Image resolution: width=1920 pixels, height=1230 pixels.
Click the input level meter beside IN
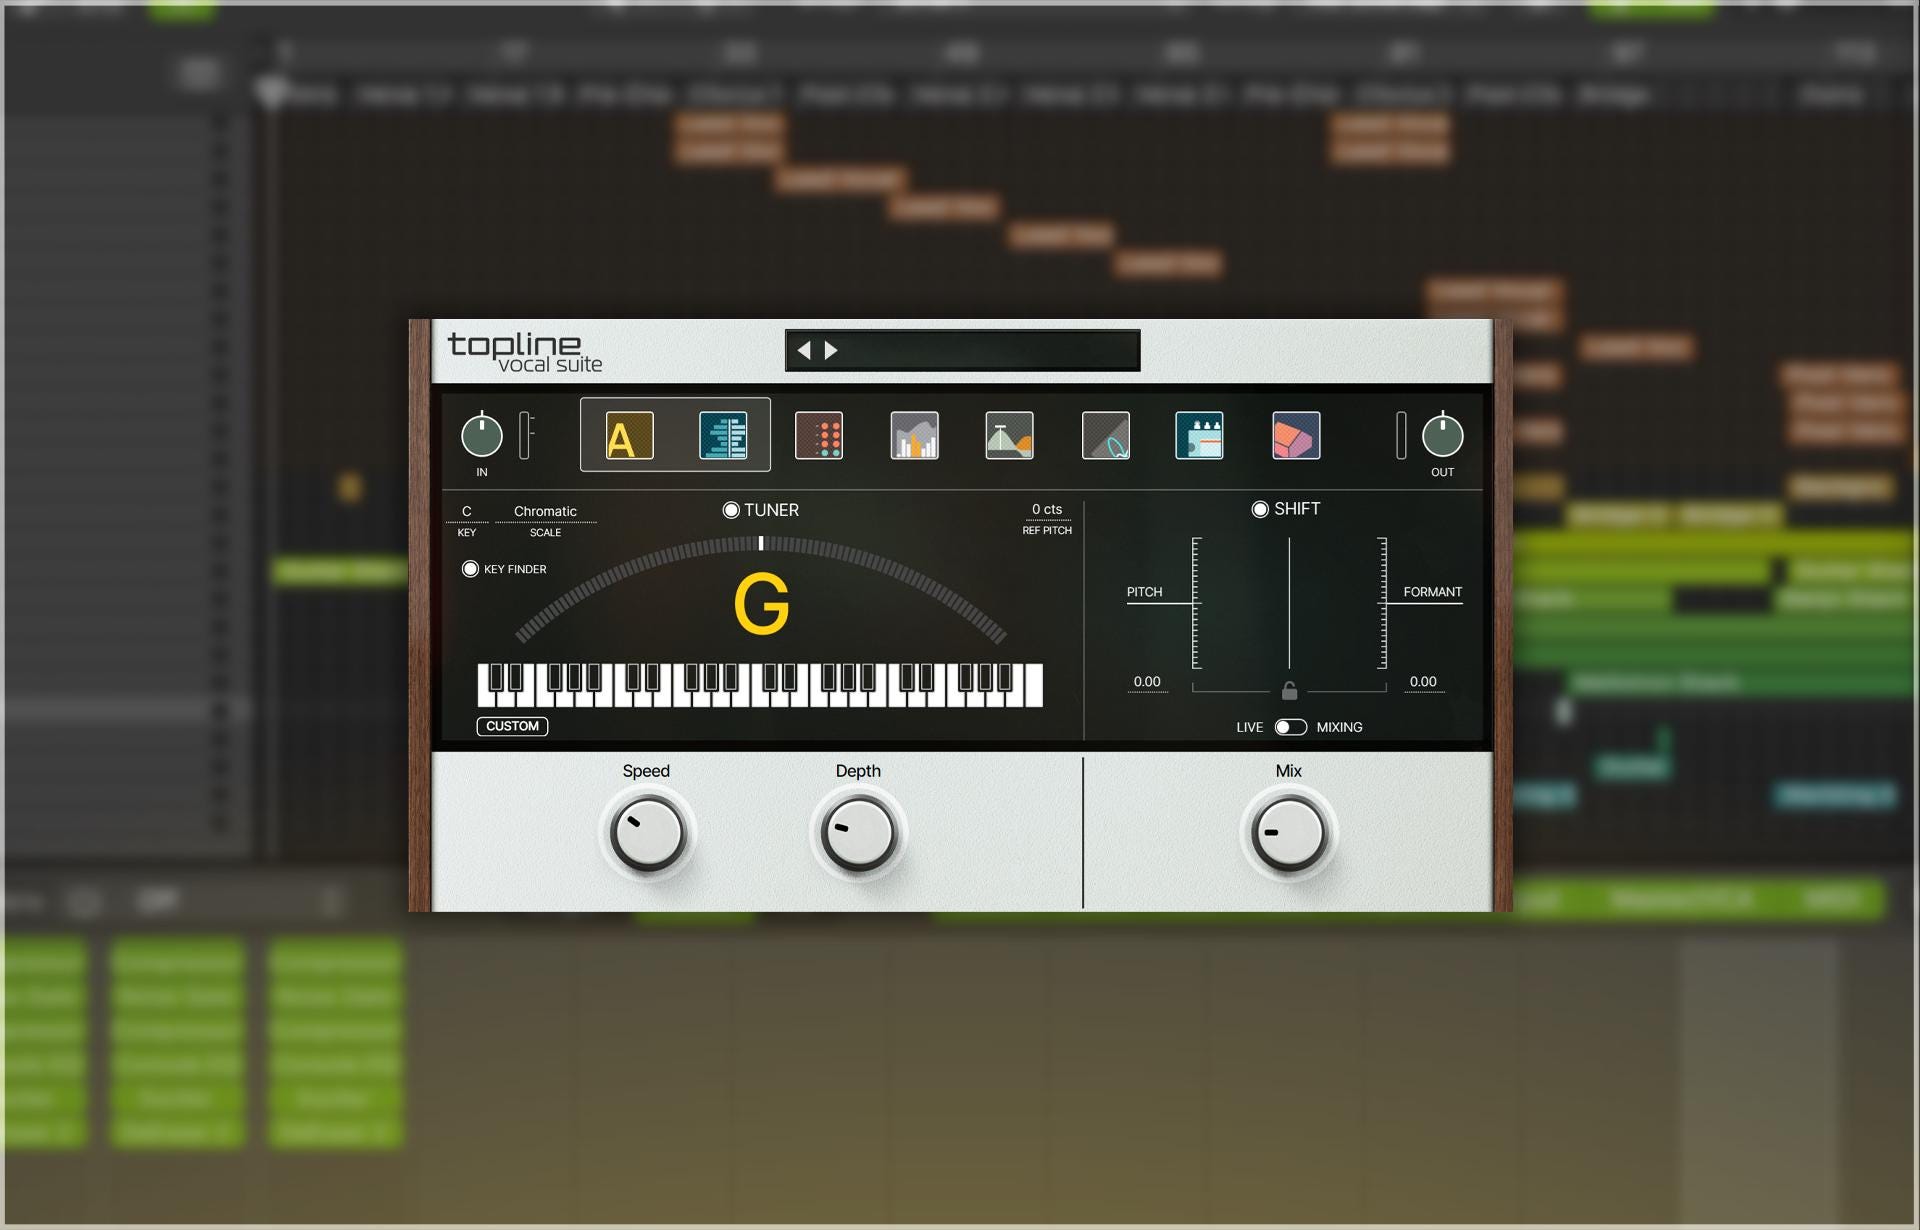(525, 435)
